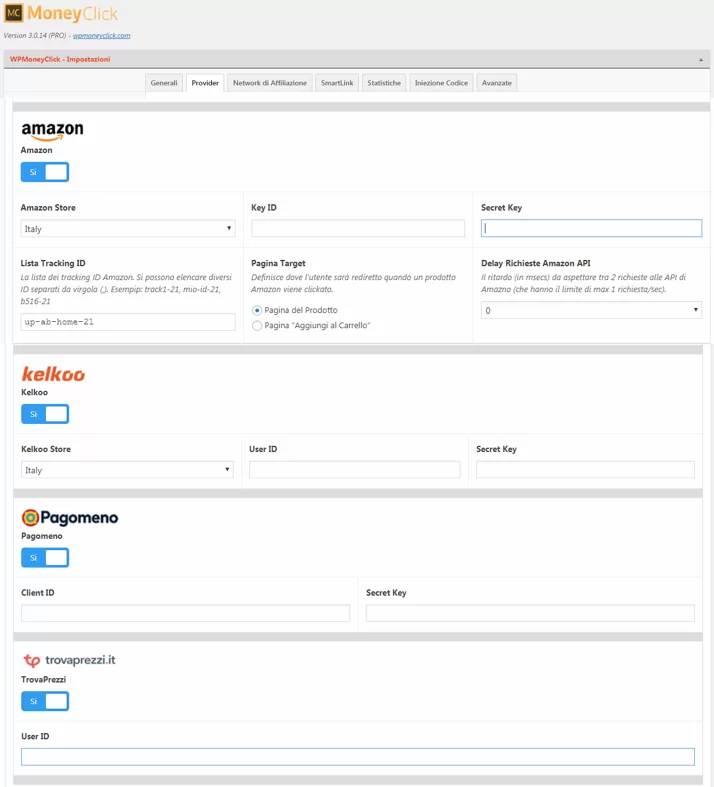The width and height of the screenshot is (714, 787).
Task: Click the Pagomeno logo
Action: click(x=70, y=517)
